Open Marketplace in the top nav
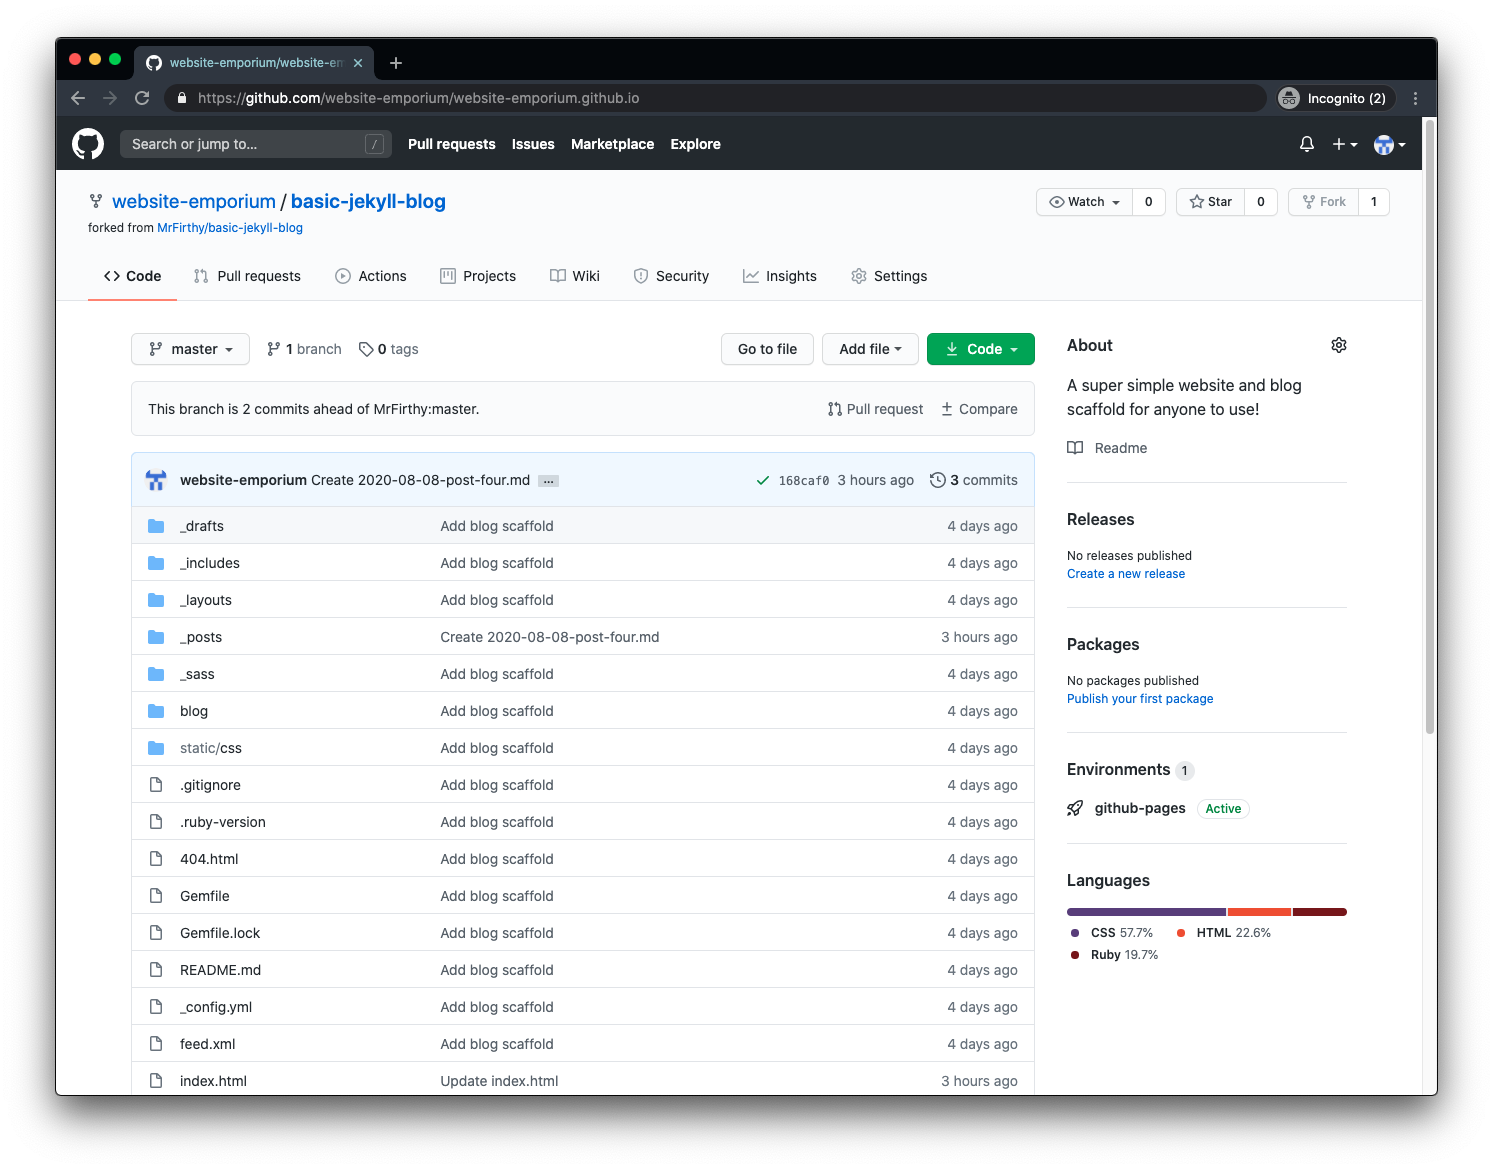 tap(612, 144)
